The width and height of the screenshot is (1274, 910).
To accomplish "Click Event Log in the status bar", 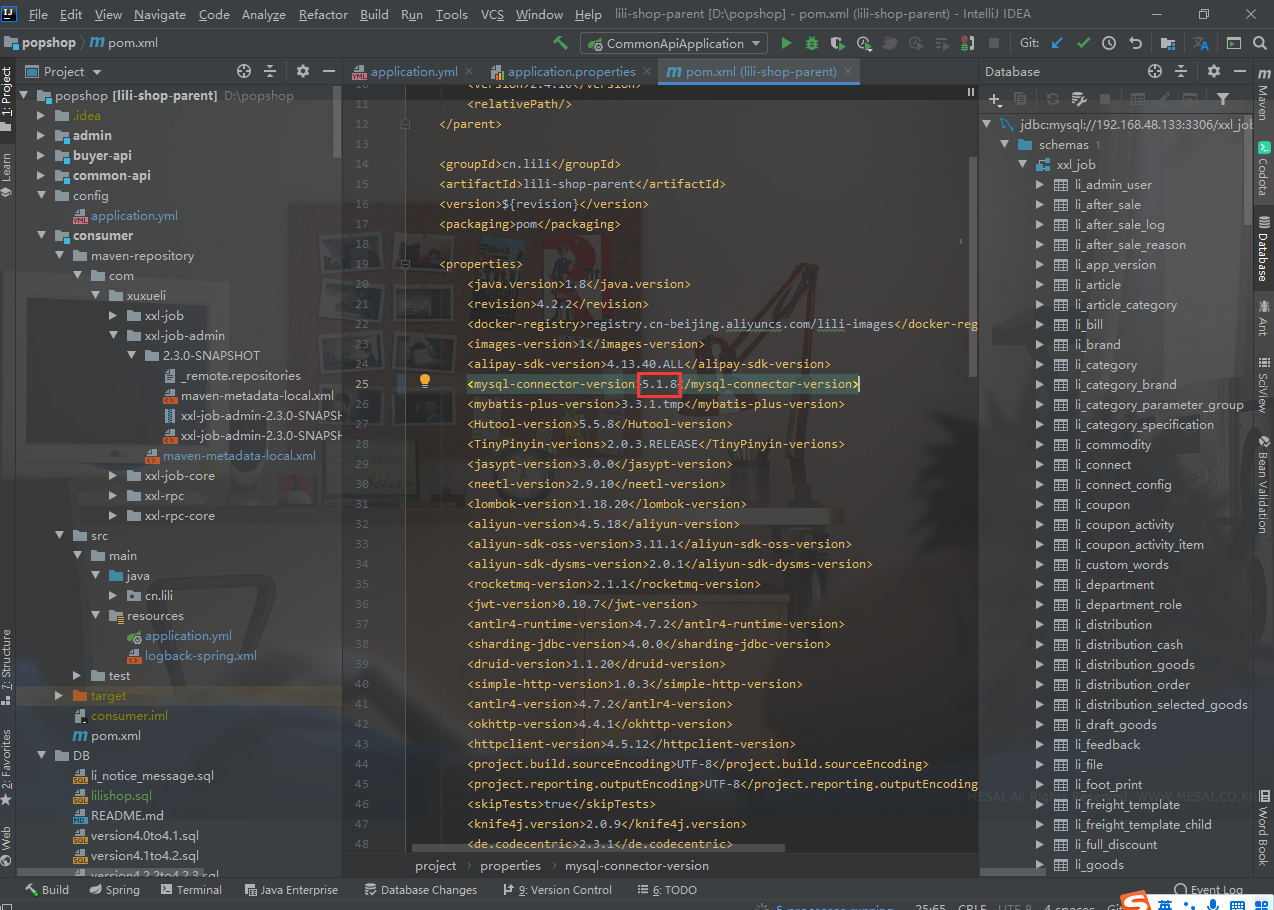I will click(x=1218, y=889).
